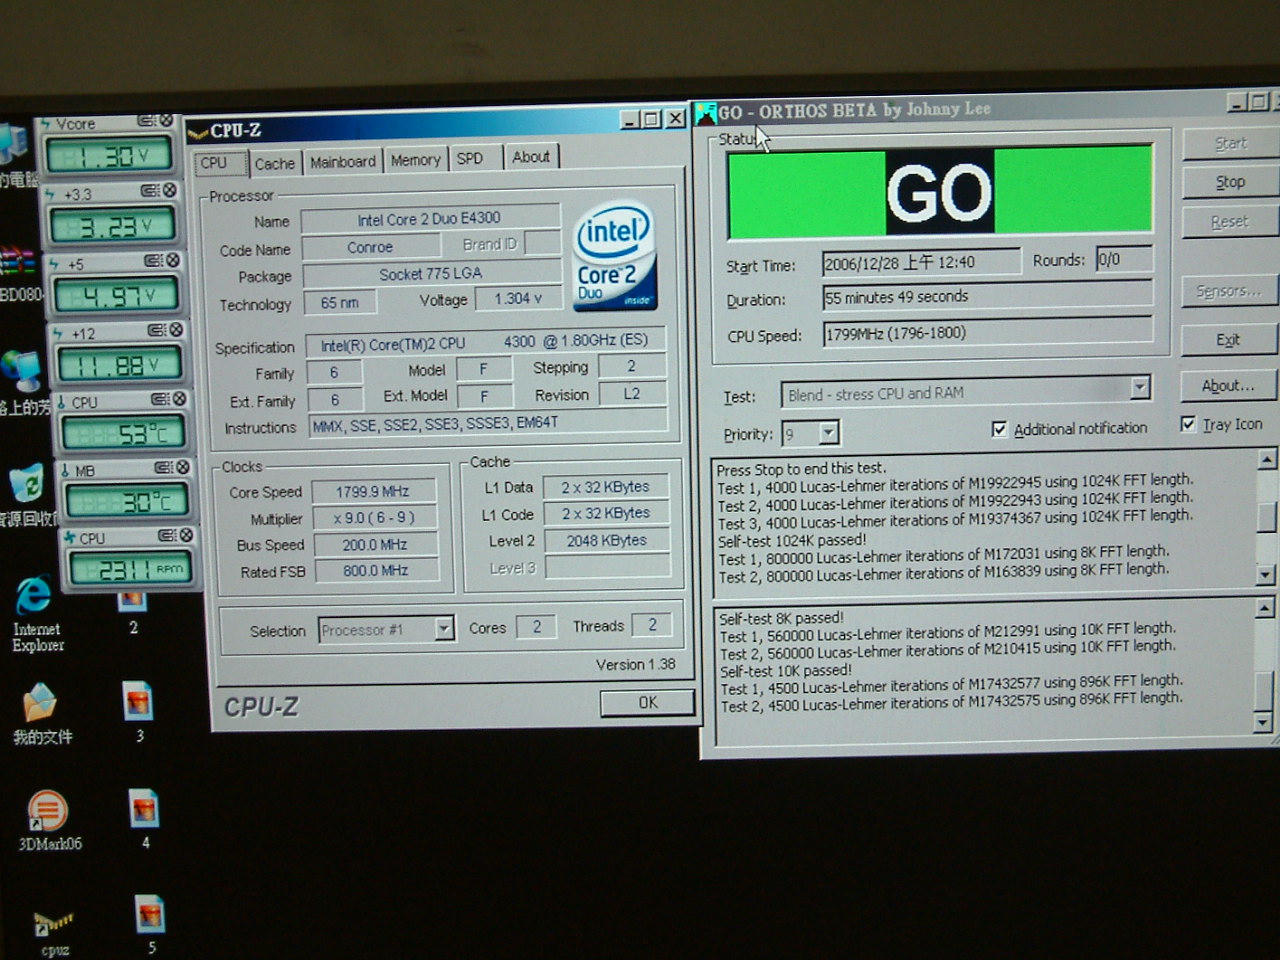Click the Start Time field in ORTHOS
This screenshot has height=960, width=1280.
(920, 262)
